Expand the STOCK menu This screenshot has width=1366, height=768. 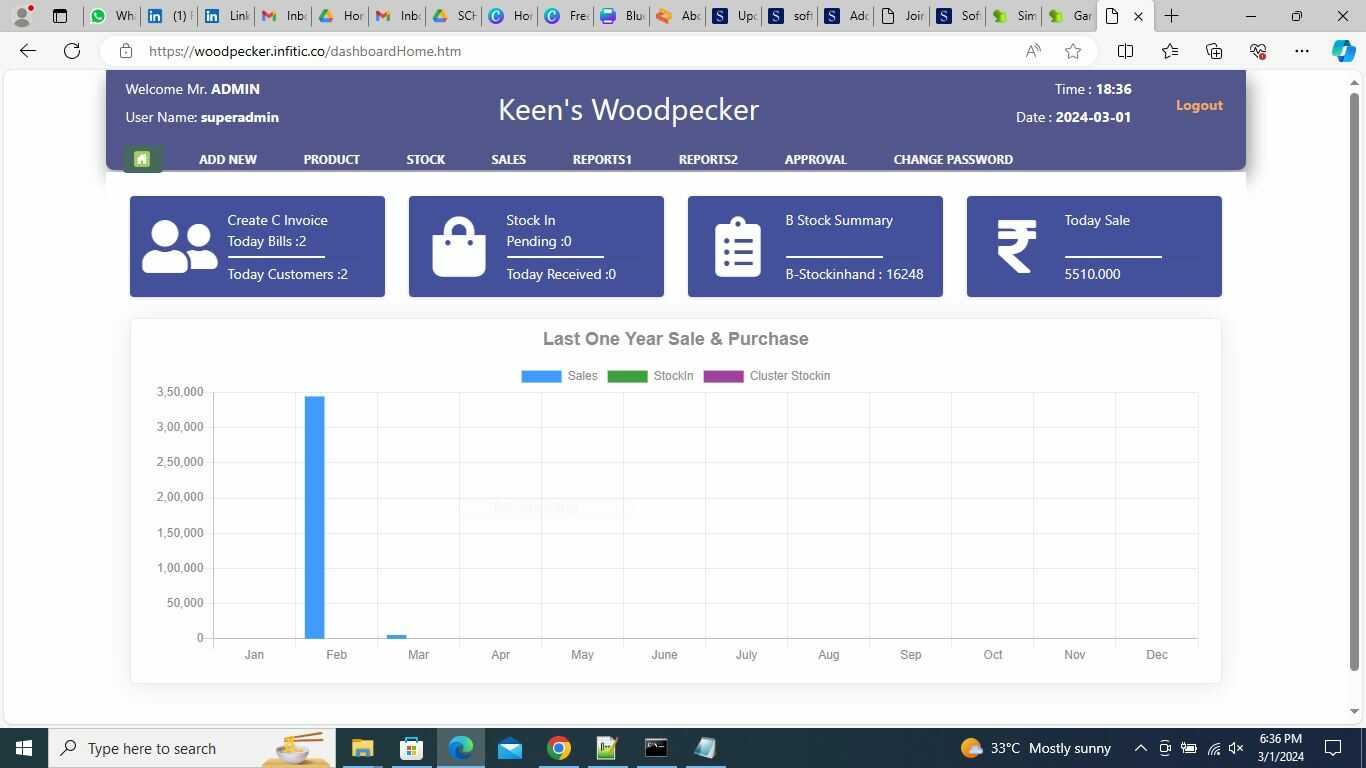point(426,159)
